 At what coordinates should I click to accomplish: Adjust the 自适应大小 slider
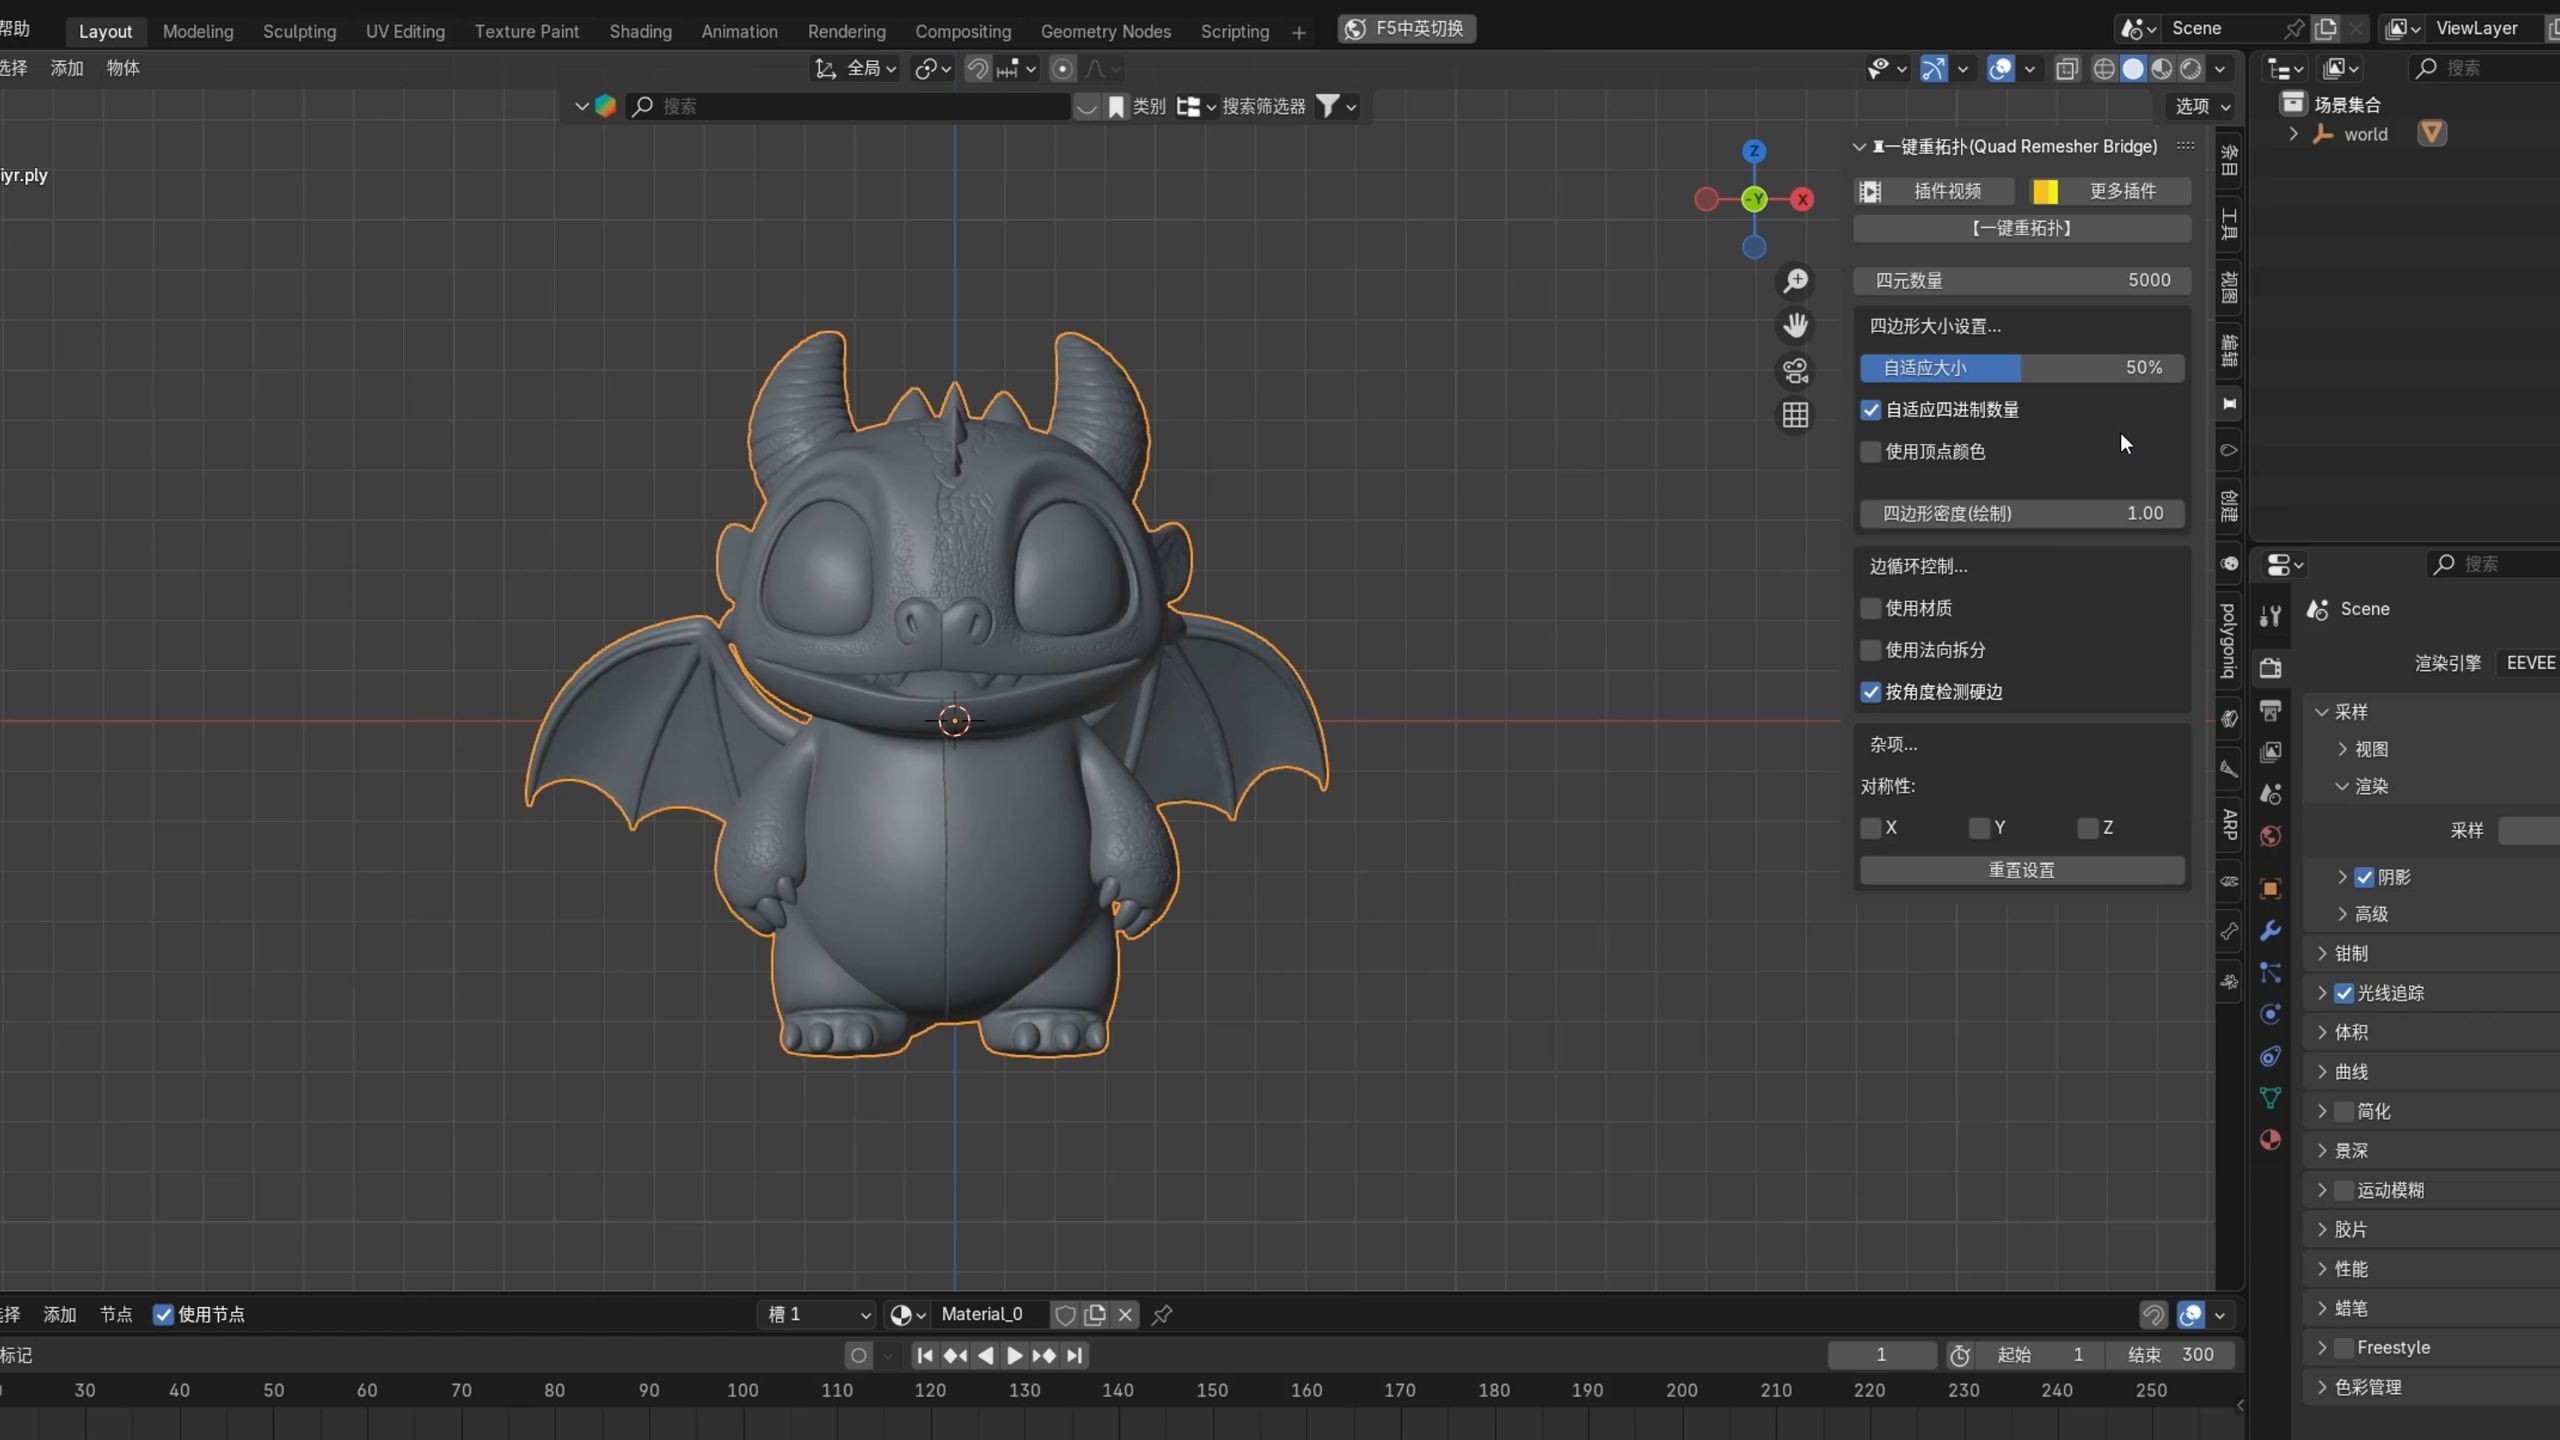click(x=2021, y=368)
